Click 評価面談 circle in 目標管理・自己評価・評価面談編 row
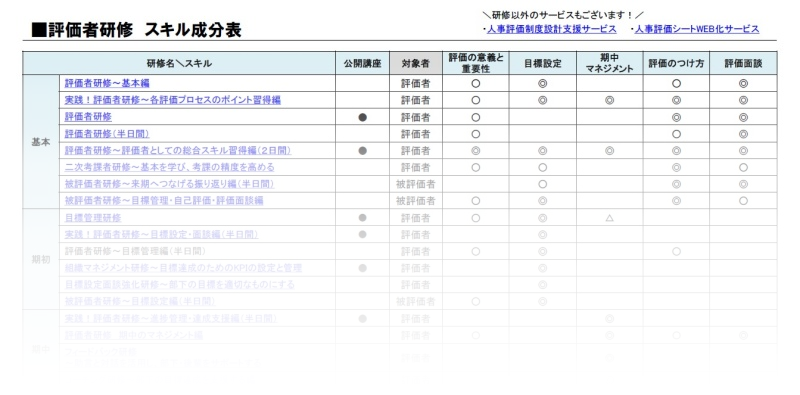Image resolution: width=800 pixels, height=395 pixels. [x=743, y=201]
